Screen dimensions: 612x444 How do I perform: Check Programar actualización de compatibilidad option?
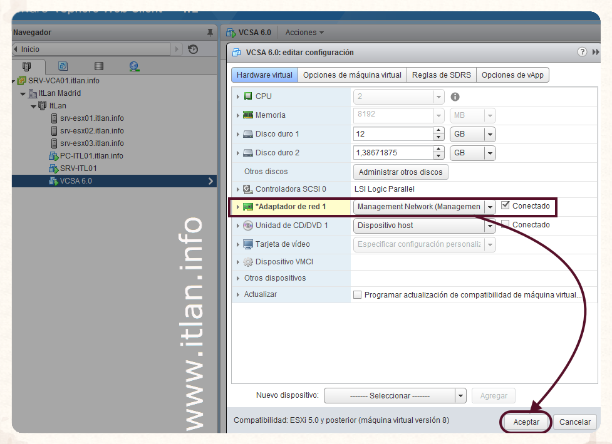pos(358,295)
